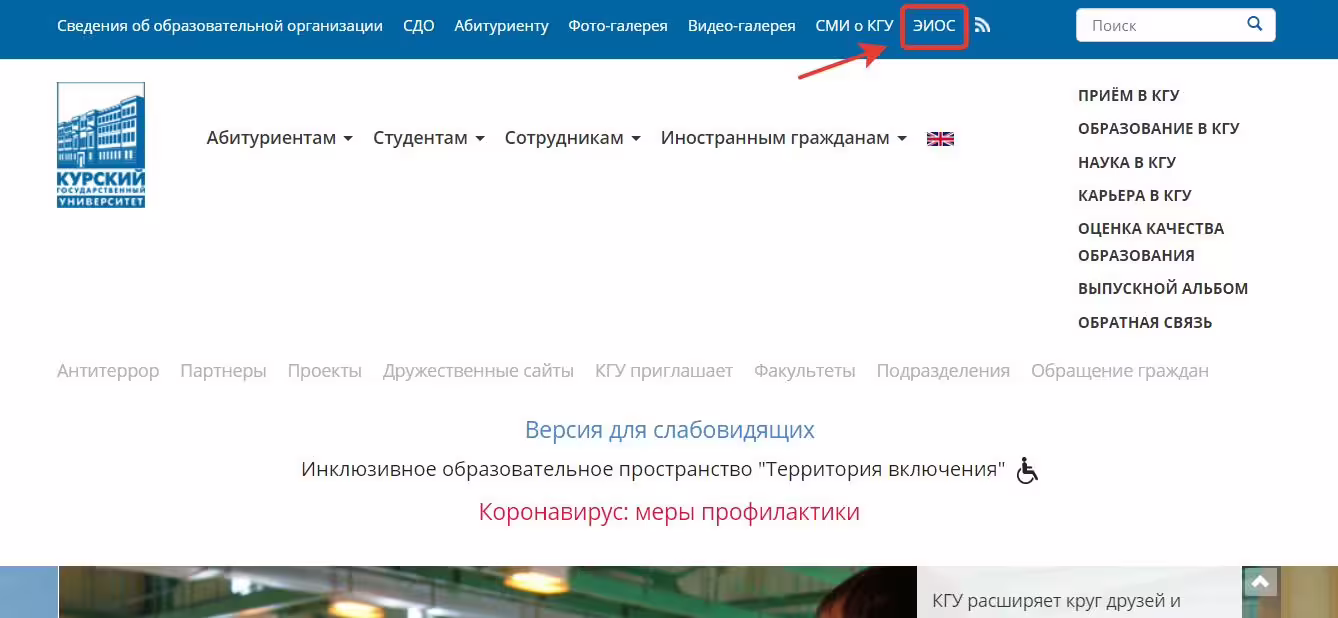Viewport: 1338px width, 618px height.
Task: Open the Проекты link
Action: (325, 371)
